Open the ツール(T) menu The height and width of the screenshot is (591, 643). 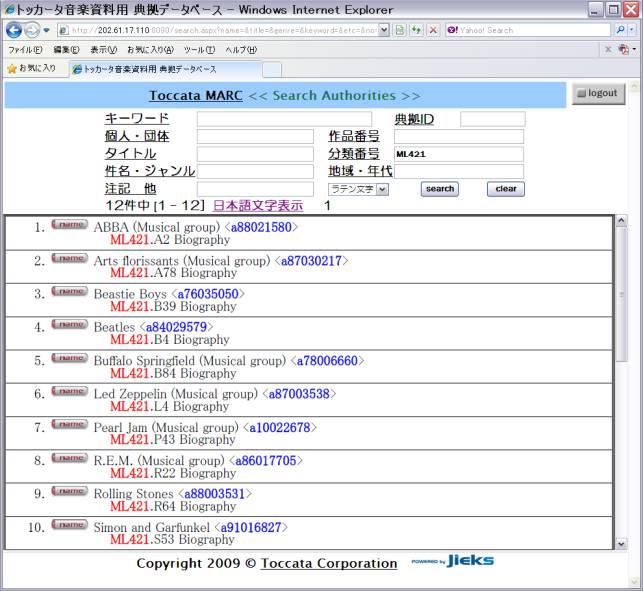pos(199,50)
